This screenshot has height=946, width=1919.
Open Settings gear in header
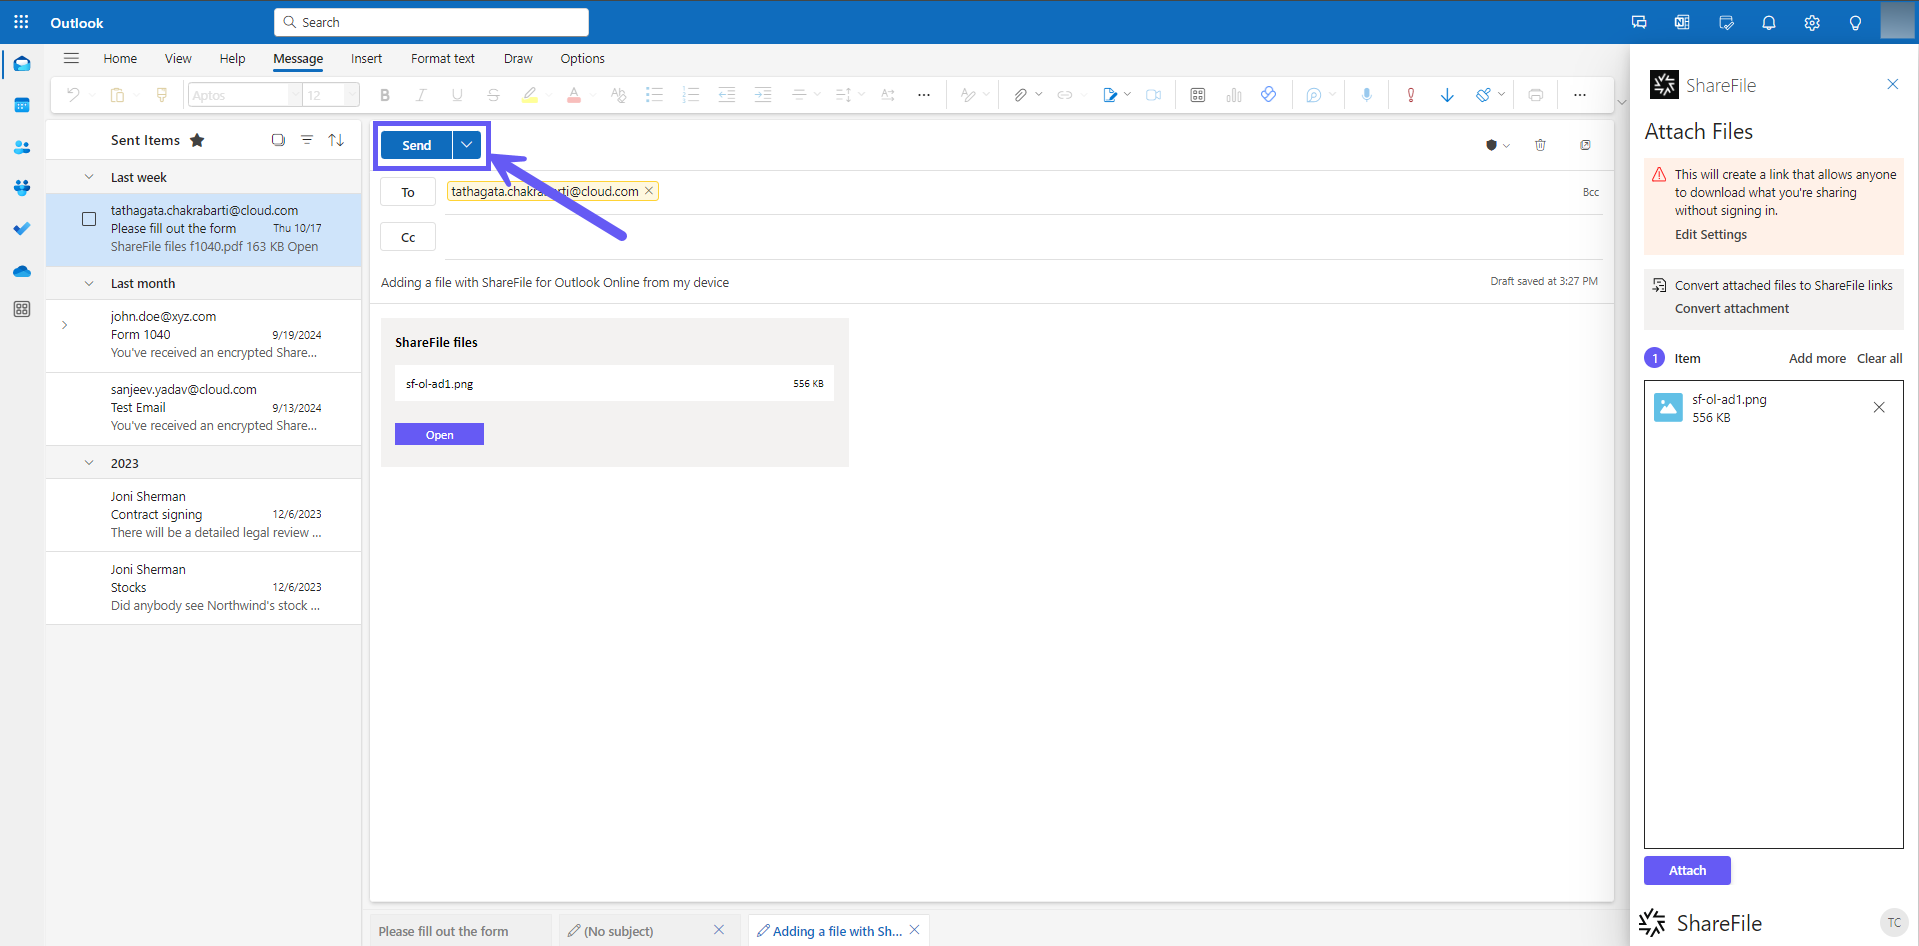point(1812,22)
